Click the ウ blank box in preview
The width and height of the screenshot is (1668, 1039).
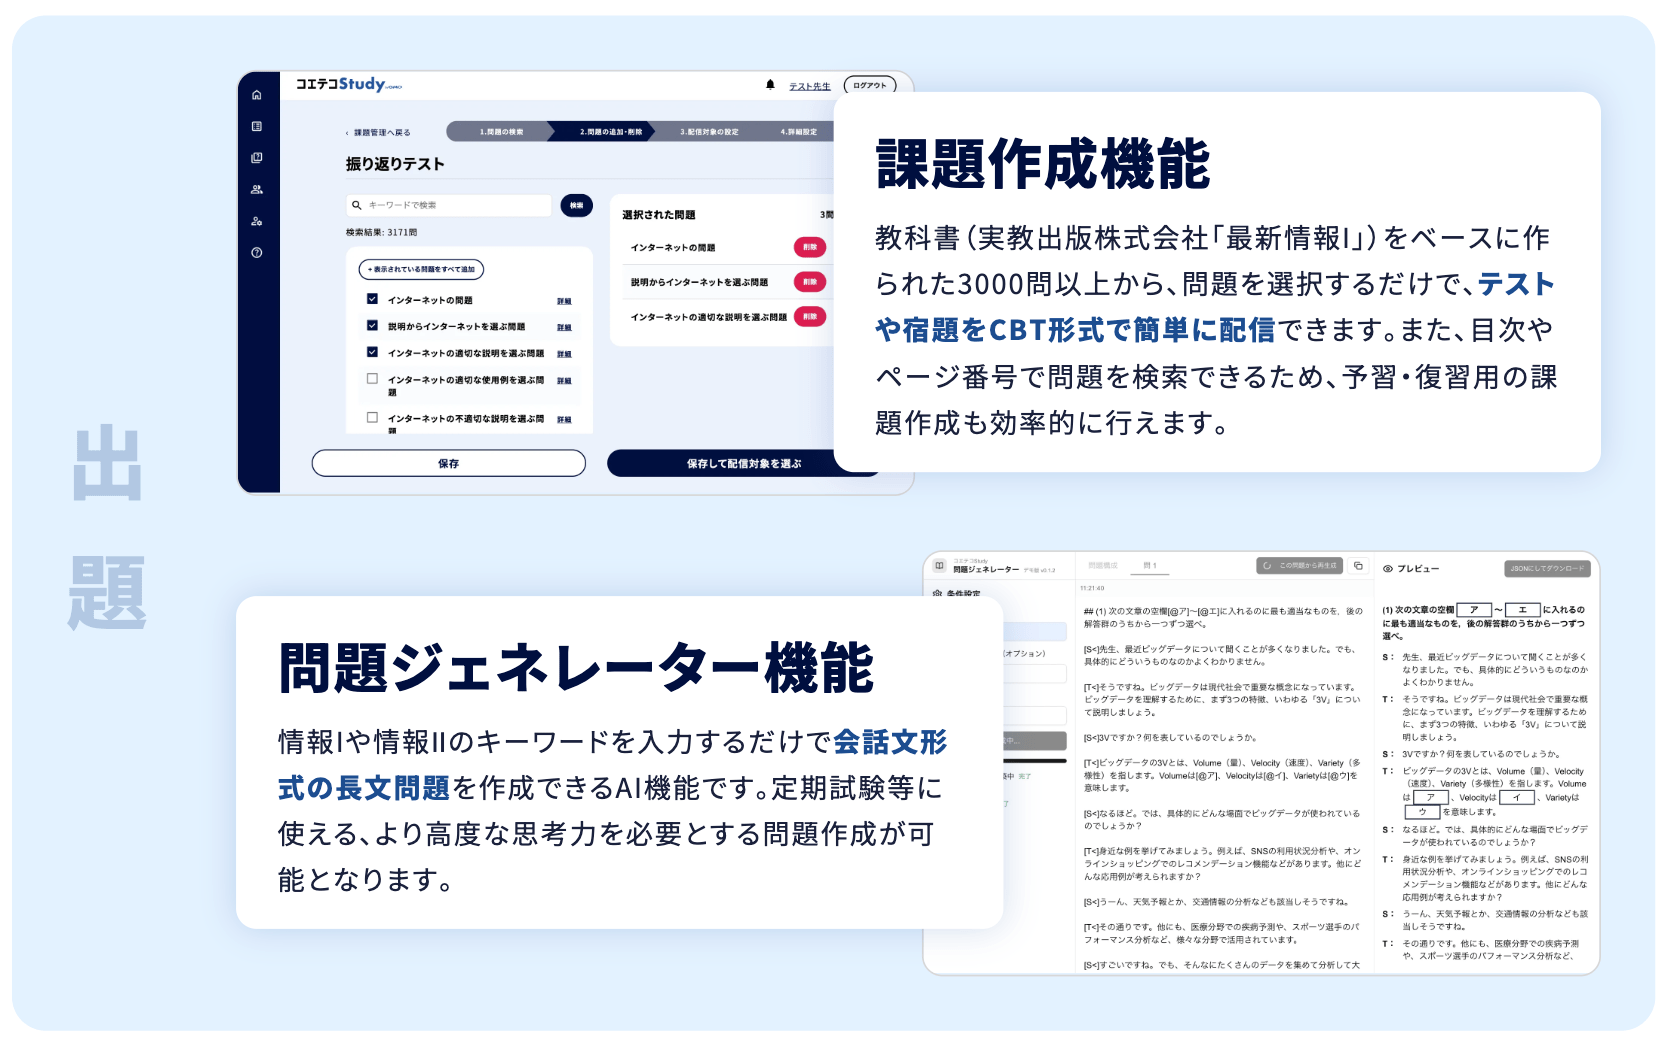click(x=1422, y=812)
